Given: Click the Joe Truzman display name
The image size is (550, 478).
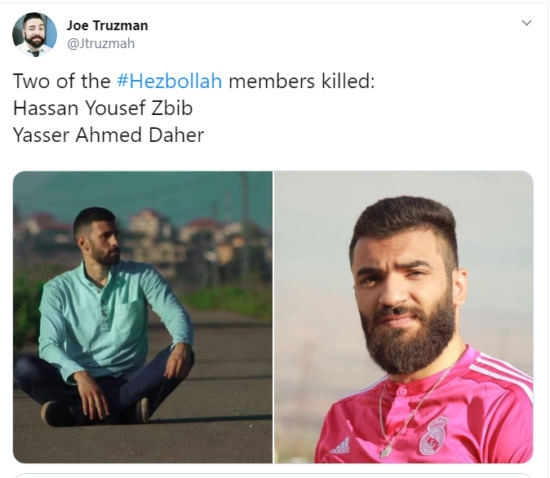Looking at the screenshot, I should [x=107, y=25].
